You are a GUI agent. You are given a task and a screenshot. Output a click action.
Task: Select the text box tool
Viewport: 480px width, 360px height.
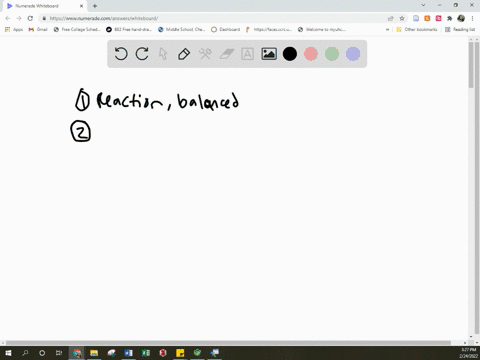pos(247,54)
